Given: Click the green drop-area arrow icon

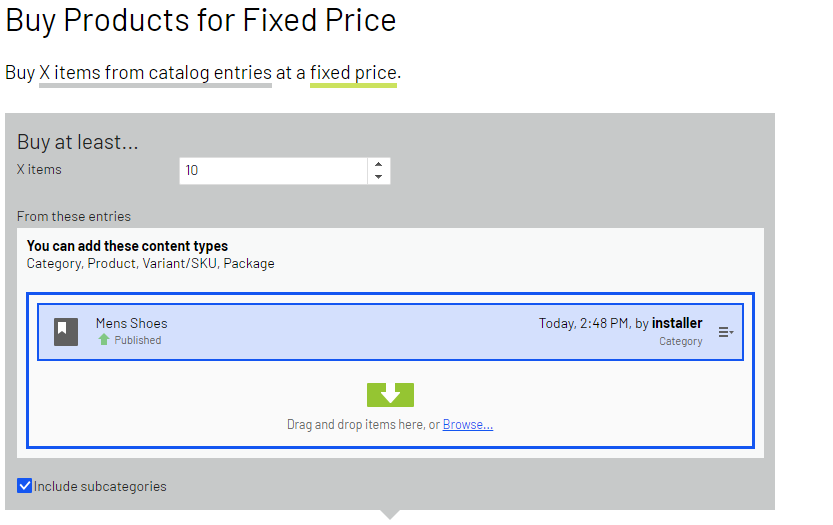Looking at the screenshot, I should click(390, 394).
